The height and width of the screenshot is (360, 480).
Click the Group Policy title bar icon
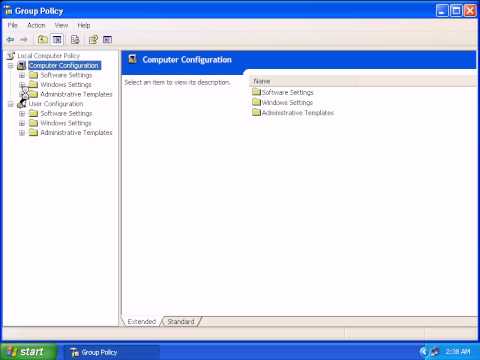tap(8, 11)
